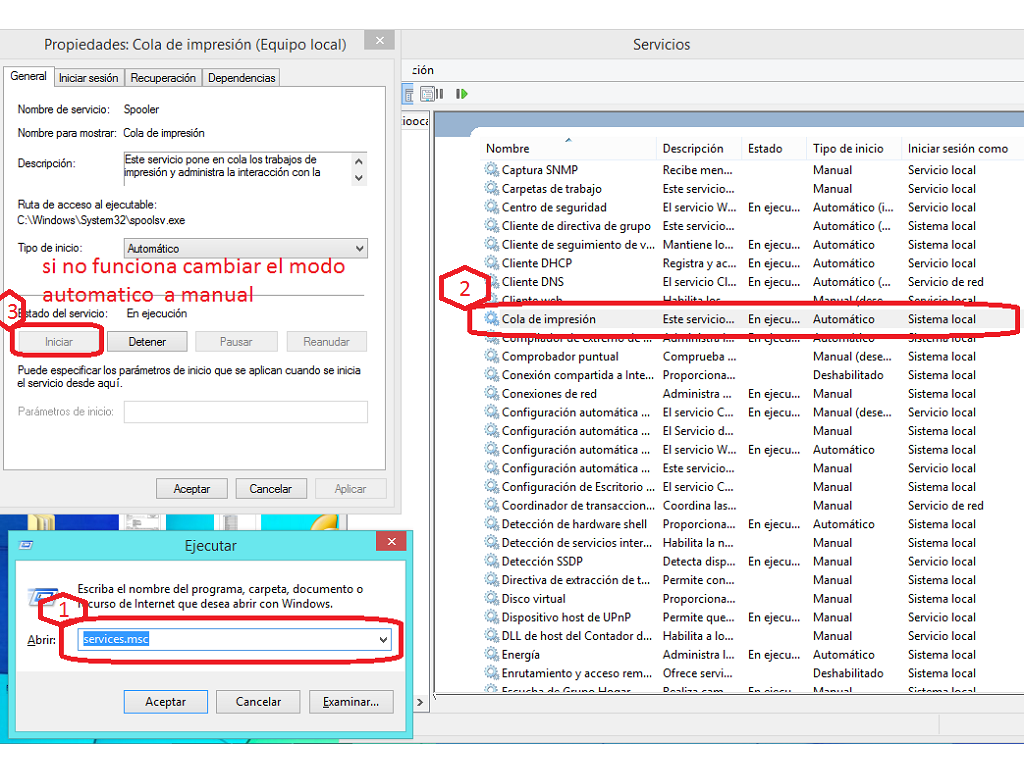Click the Pause service toolbar icon
The width and height of the screenshot is (1024, 768).
coord(440,94)
